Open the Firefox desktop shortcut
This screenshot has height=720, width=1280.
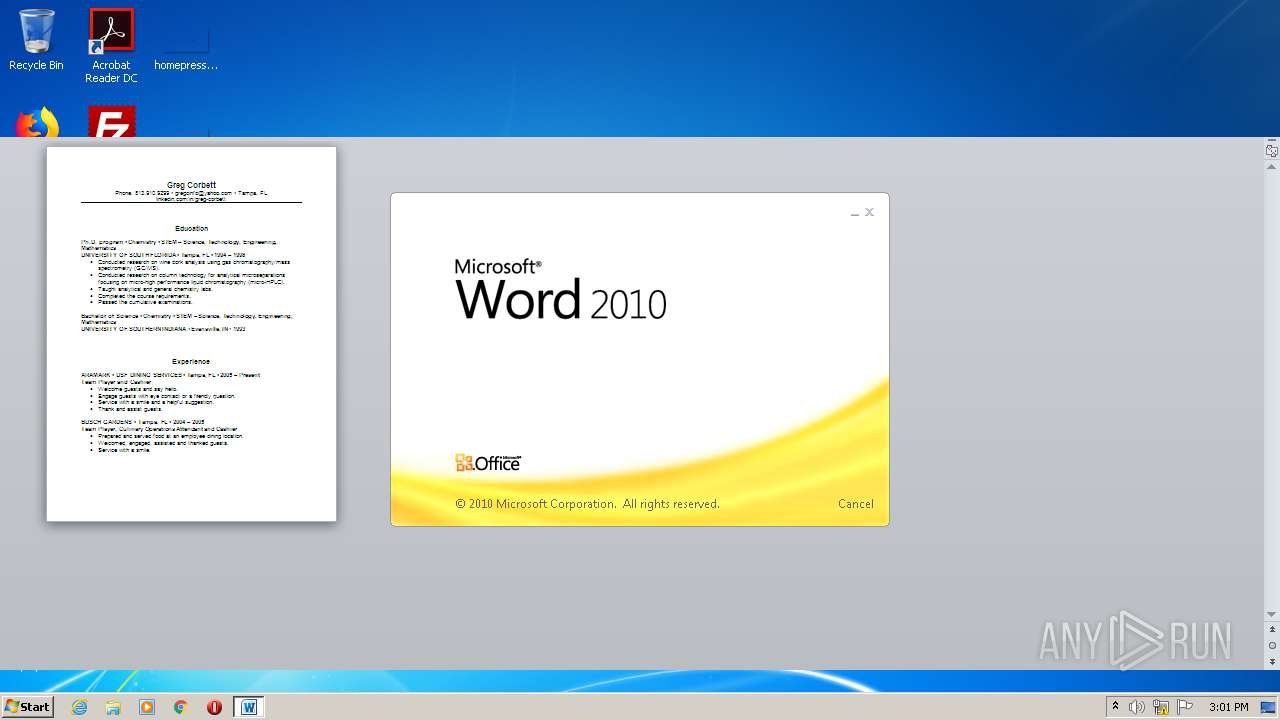[37, 122]
